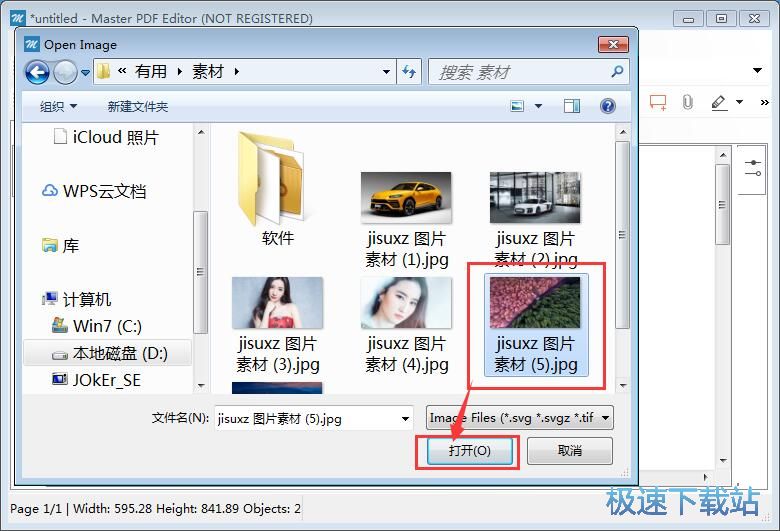Refresh the folder view with the refresh icon

click(x=409, y=72)
